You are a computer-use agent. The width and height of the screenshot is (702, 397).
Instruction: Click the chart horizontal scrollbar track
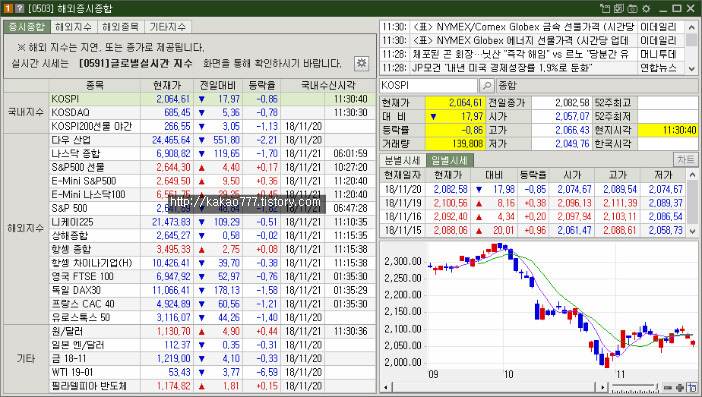pos(495,388)
